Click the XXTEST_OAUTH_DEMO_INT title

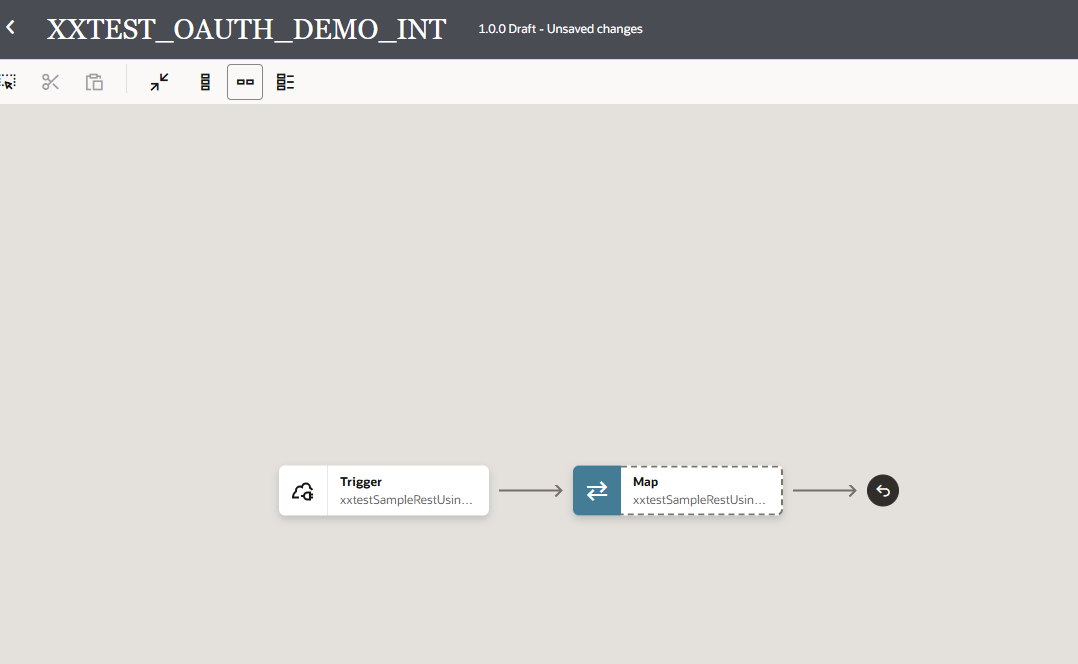coord(246,29)
